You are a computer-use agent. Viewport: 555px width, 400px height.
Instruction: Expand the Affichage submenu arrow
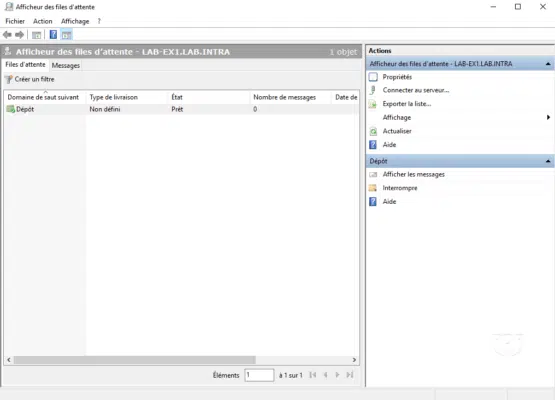tap(548, 117)
